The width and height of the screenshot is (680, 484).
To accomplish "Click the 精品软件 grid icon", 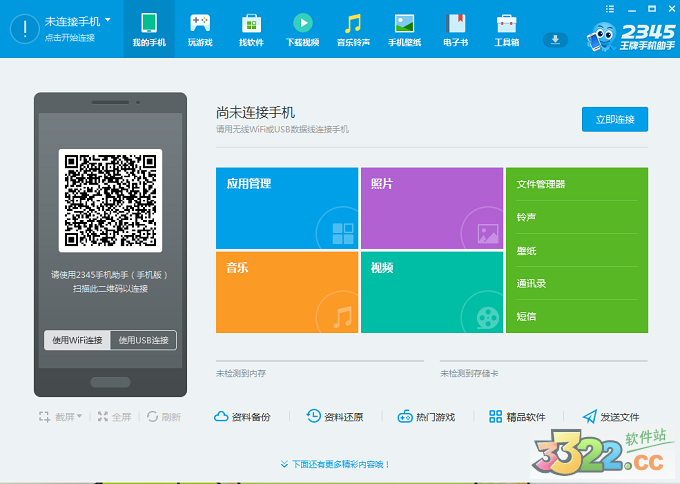I will coord(495,417).
